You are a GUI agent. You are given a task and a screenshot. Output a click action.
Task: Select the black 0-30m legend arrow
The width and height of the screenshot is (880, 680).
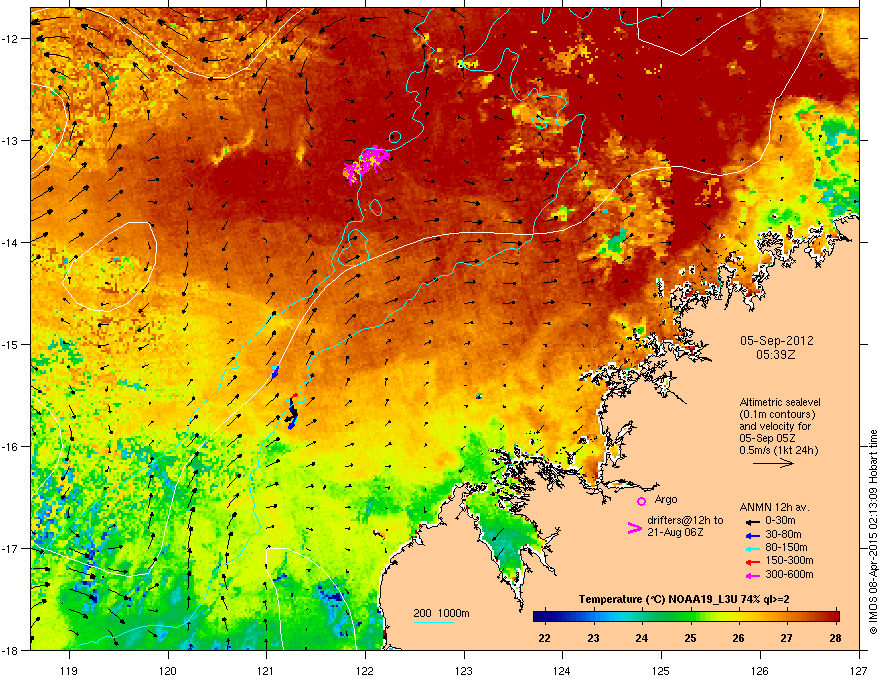pyautogui.click(x=753, y=522)
